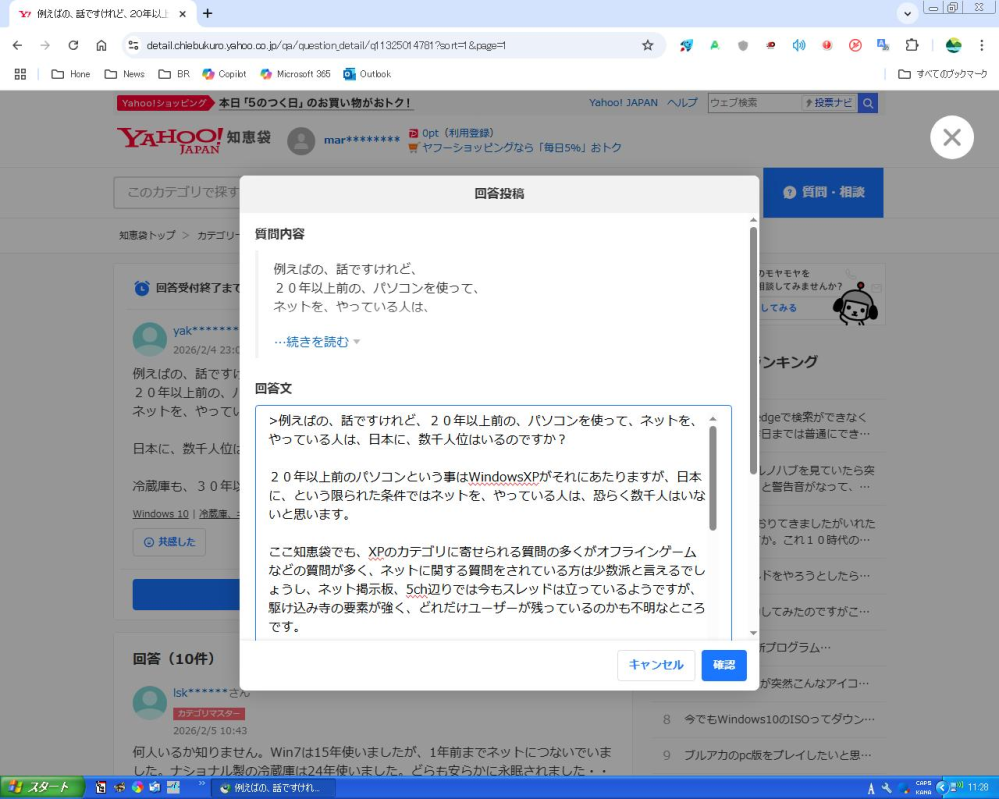Show hidden system tray icons arrow

(x=941, y=788)
